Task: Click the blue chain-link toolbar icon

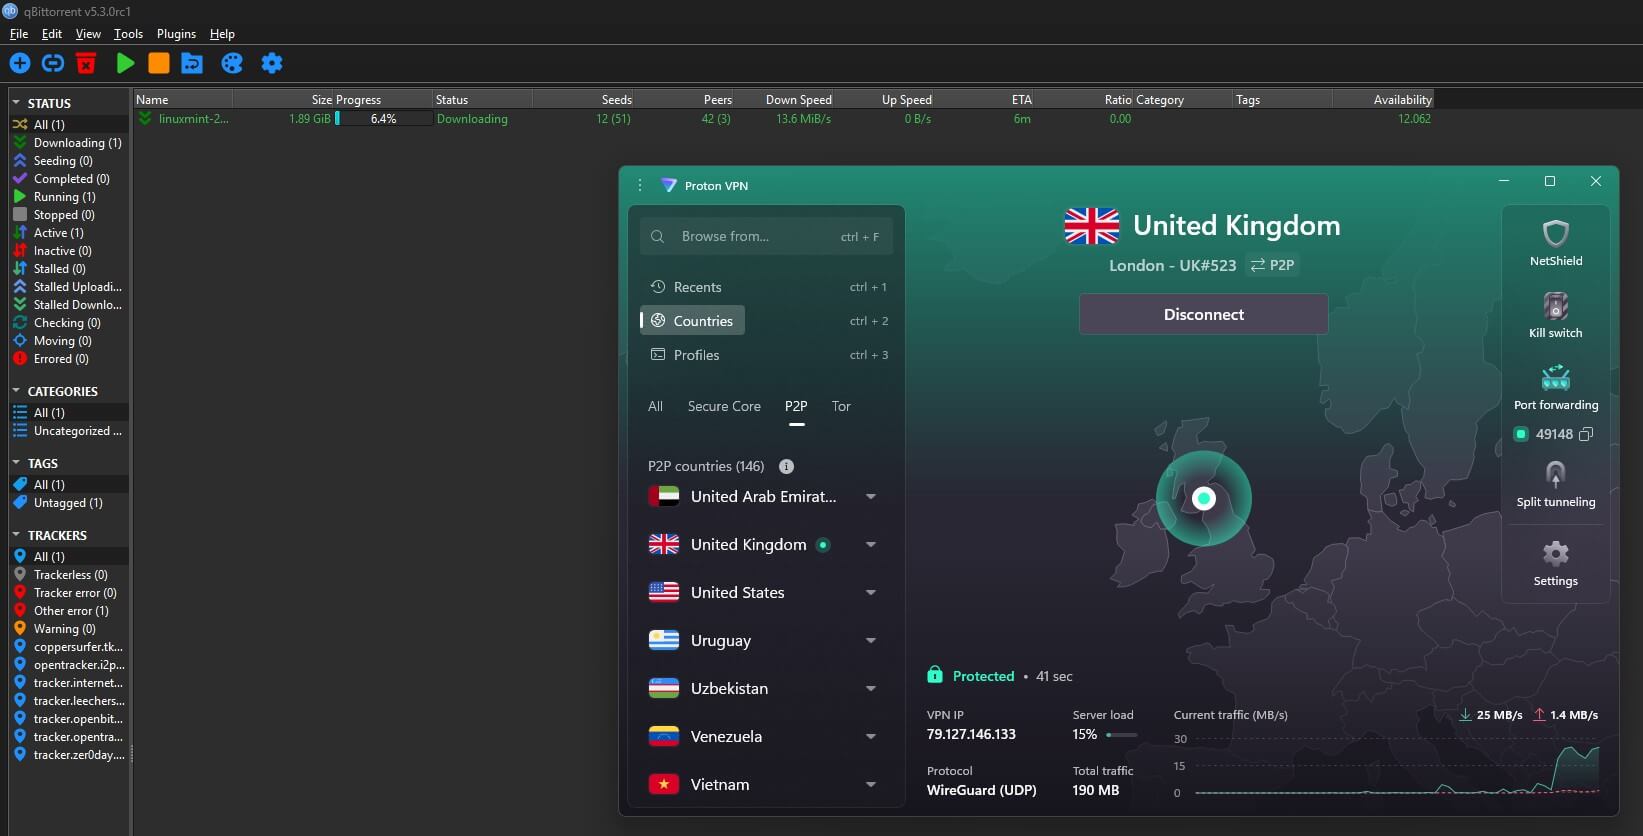Action: (53, 64)
